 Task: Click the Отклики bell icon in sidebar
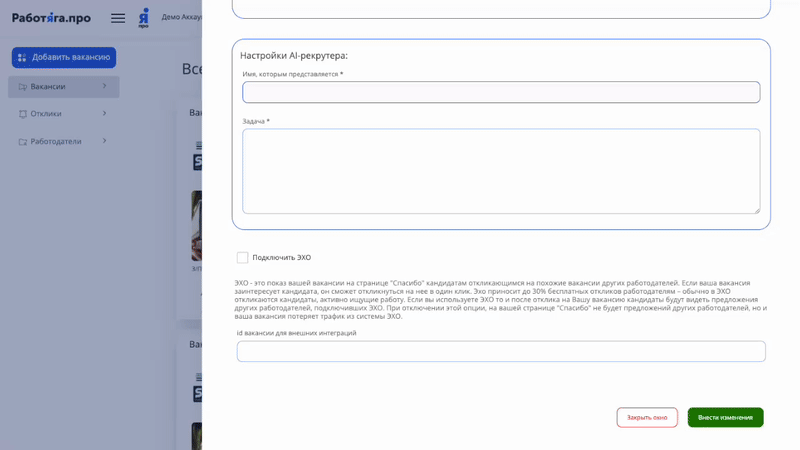click(x=22, y=114)
